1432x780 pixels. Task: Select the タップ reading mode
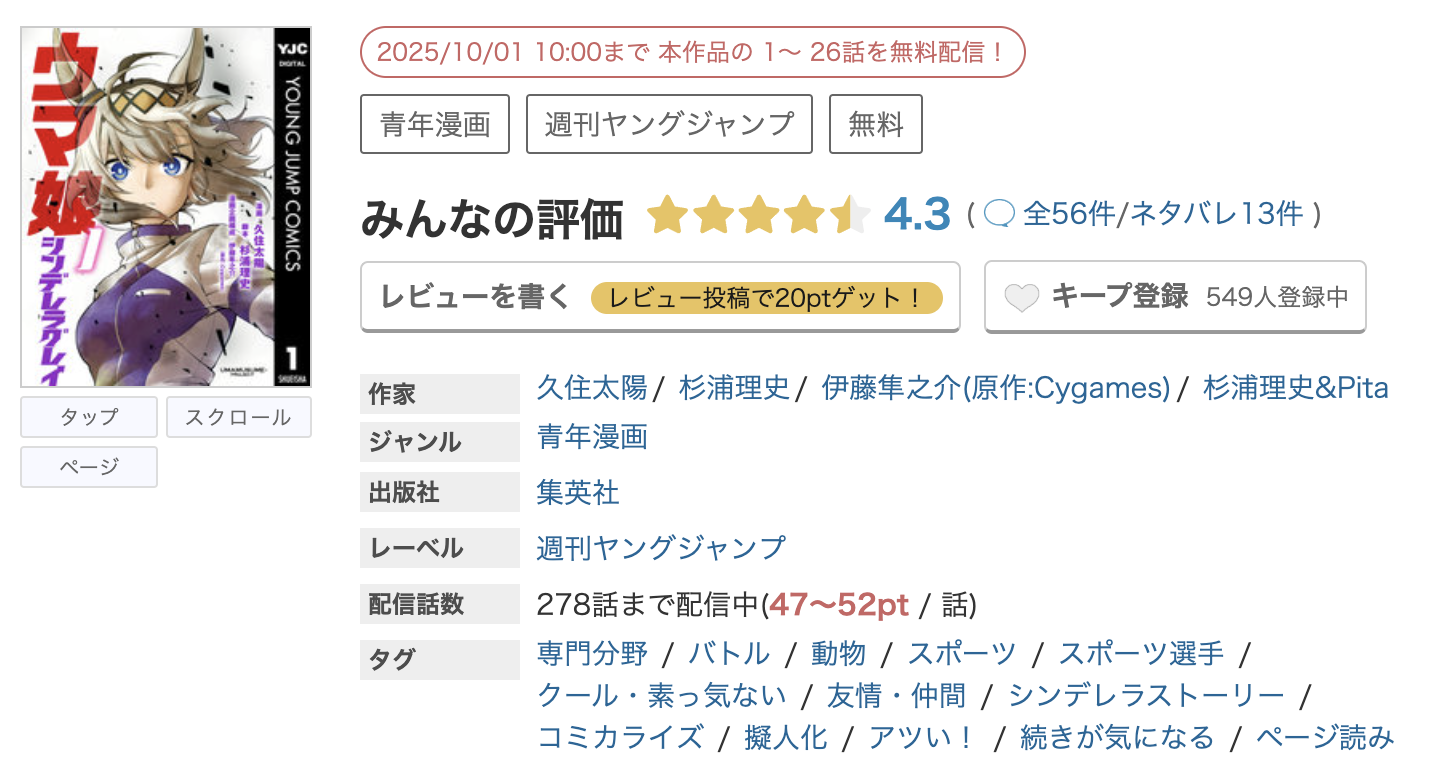click(x=89, y=417)
